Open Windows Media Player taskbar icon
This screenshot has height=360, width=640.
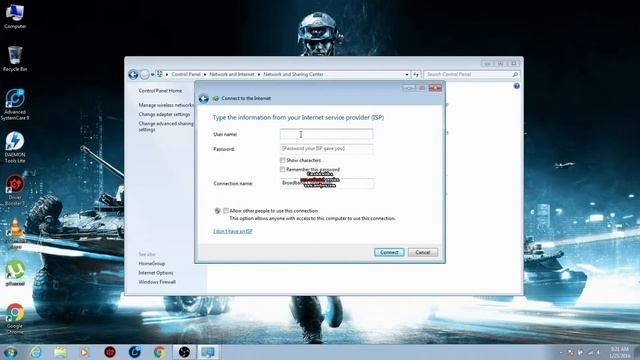[x=84, y=352]
